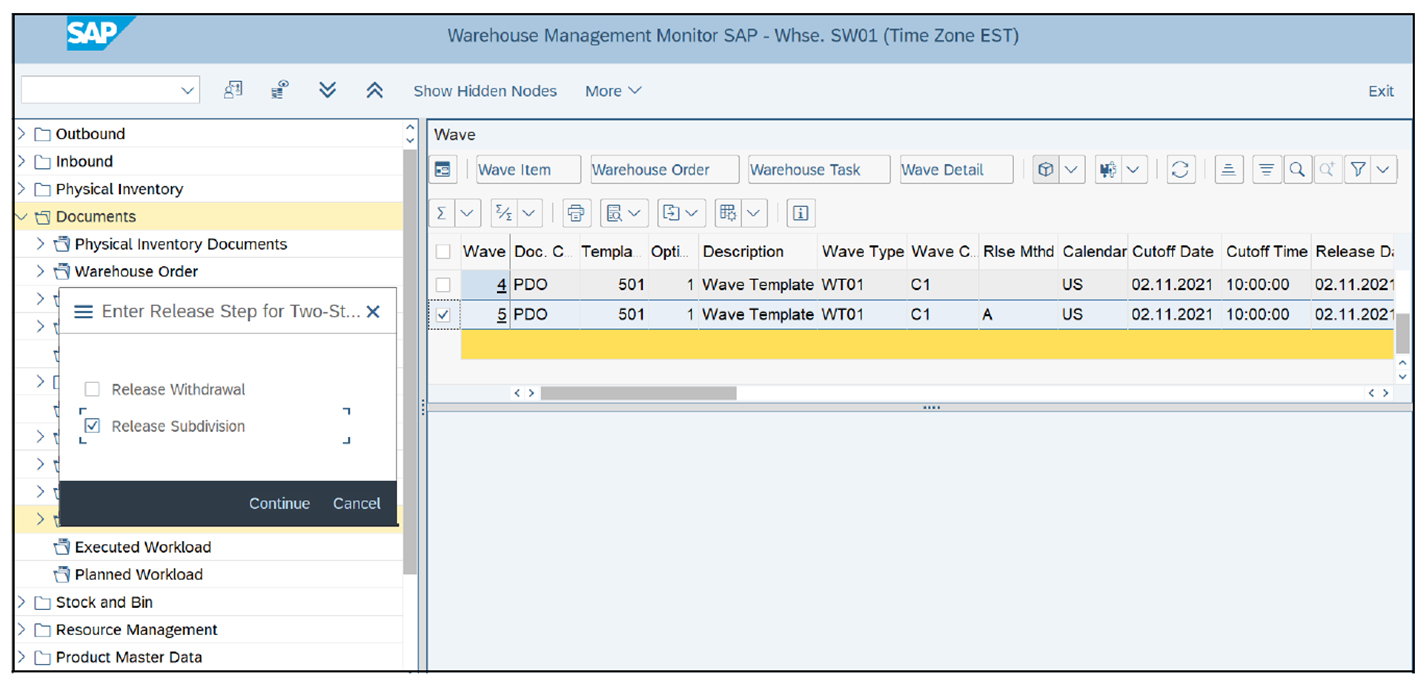Click Show Hidden Nodes
Viewport: 1426px width, 684px height.
pos(485,90)
